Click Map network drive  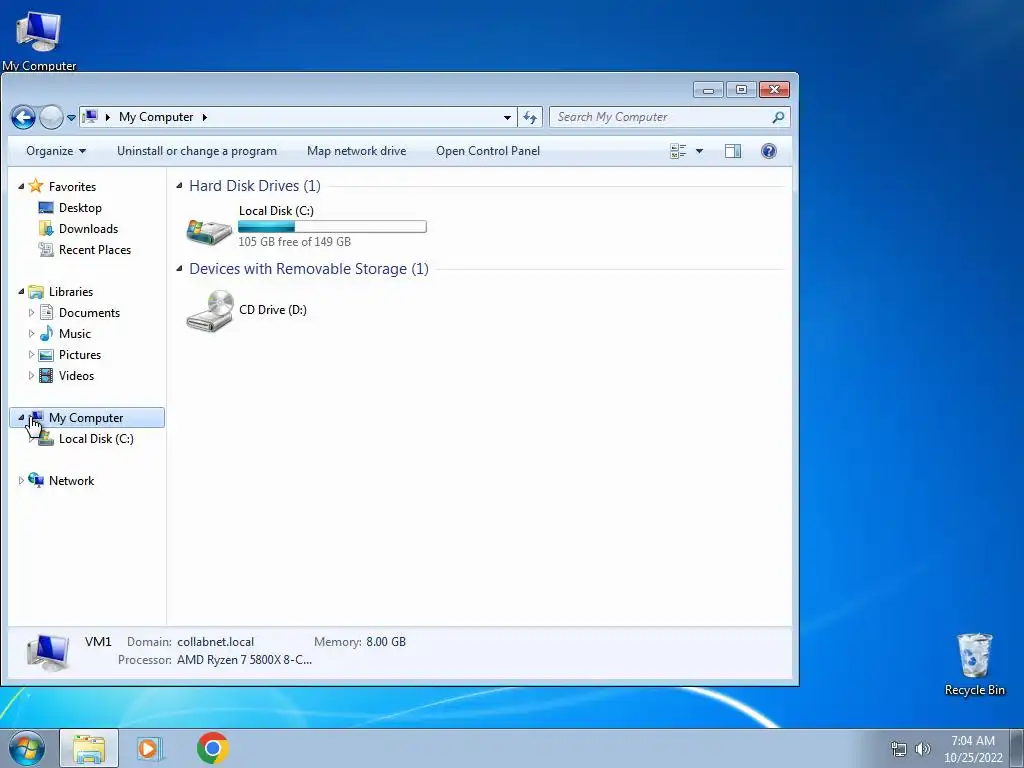coord(357,151)
